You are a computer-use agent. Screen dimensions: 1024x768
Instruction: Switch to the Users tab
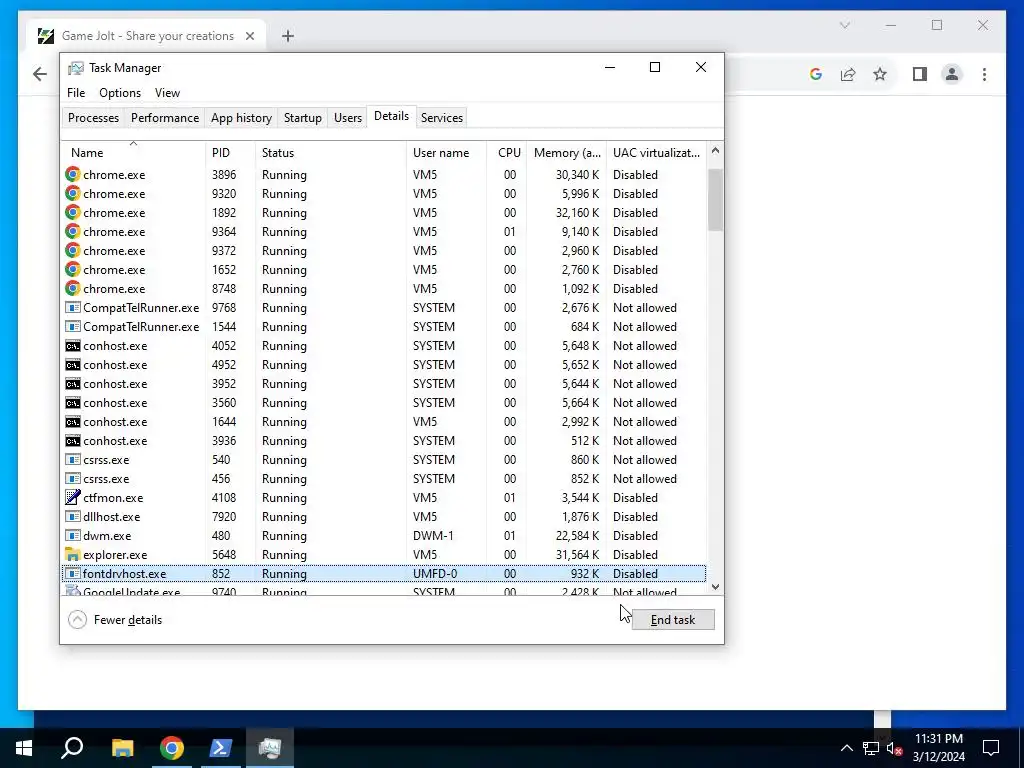(x=347, y=118)
